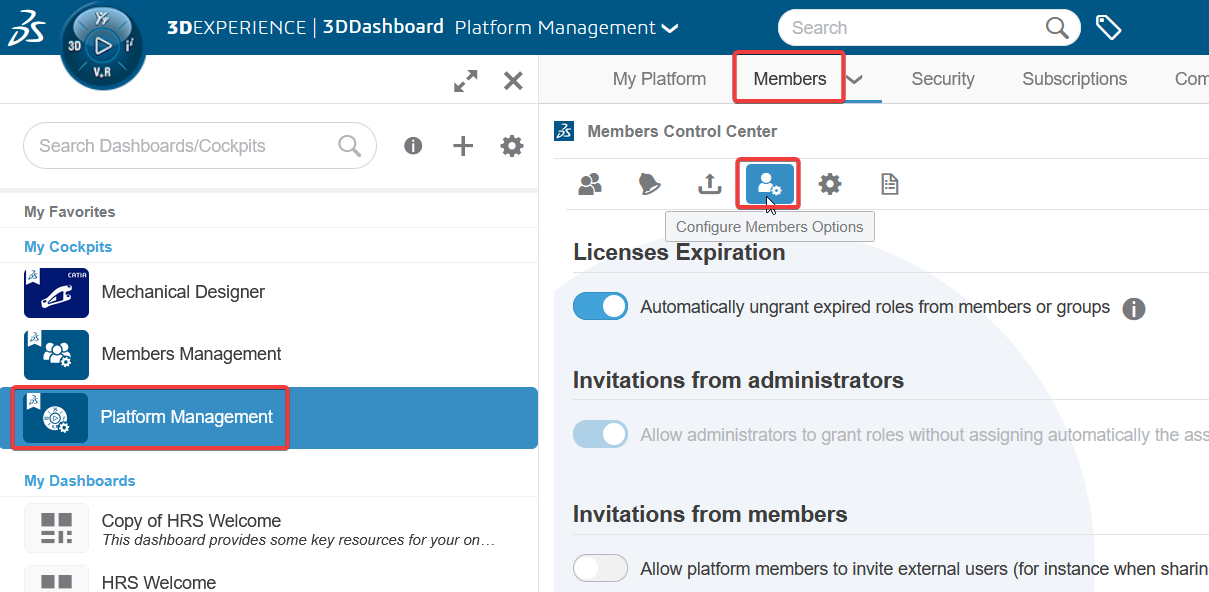This screenshot has width=1209, height=592.
Task: Toggle allow administrators to grant roles switch
Action: (600, 434)
